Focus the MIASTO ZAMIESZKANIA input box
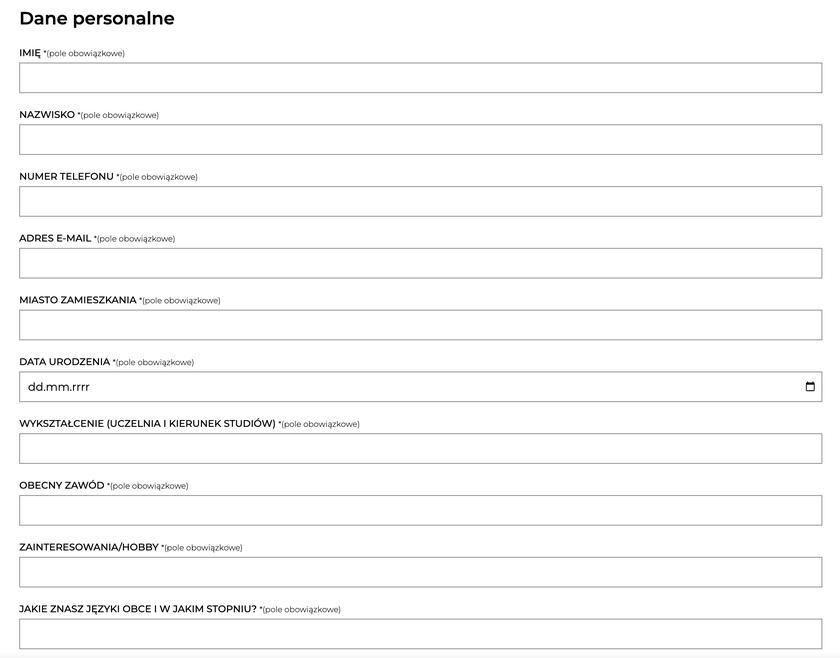 (x=420, y=325)
